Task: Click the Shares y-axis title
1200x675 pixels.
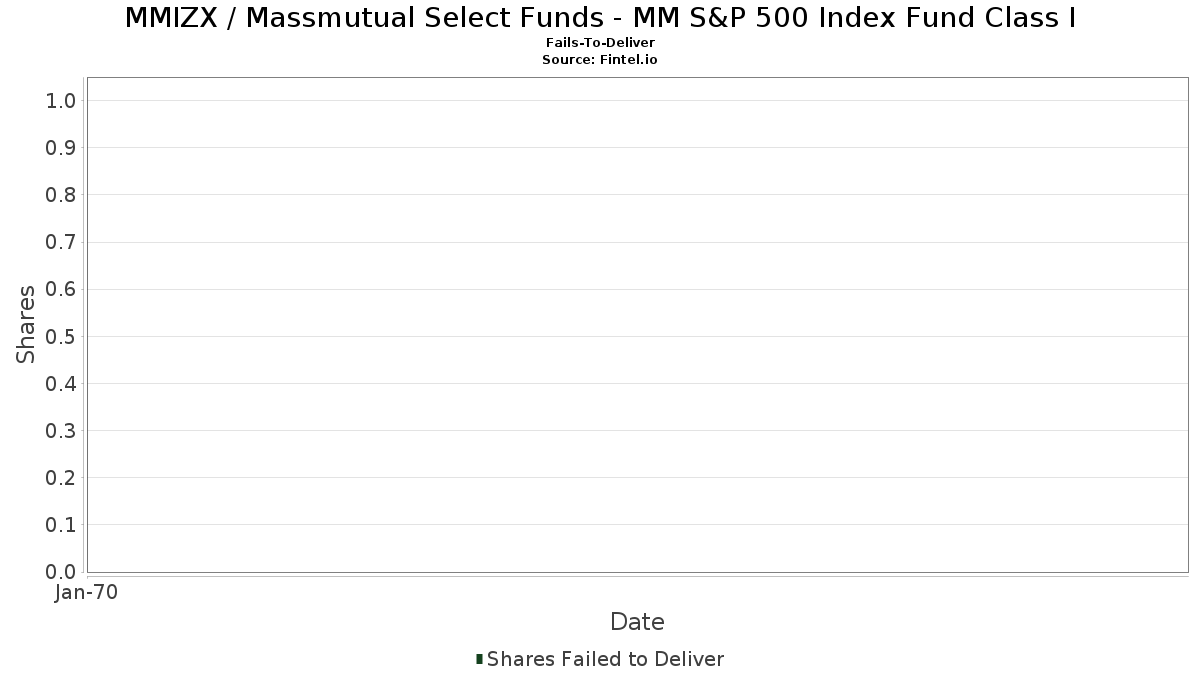Action: click(x=26, y=325)
